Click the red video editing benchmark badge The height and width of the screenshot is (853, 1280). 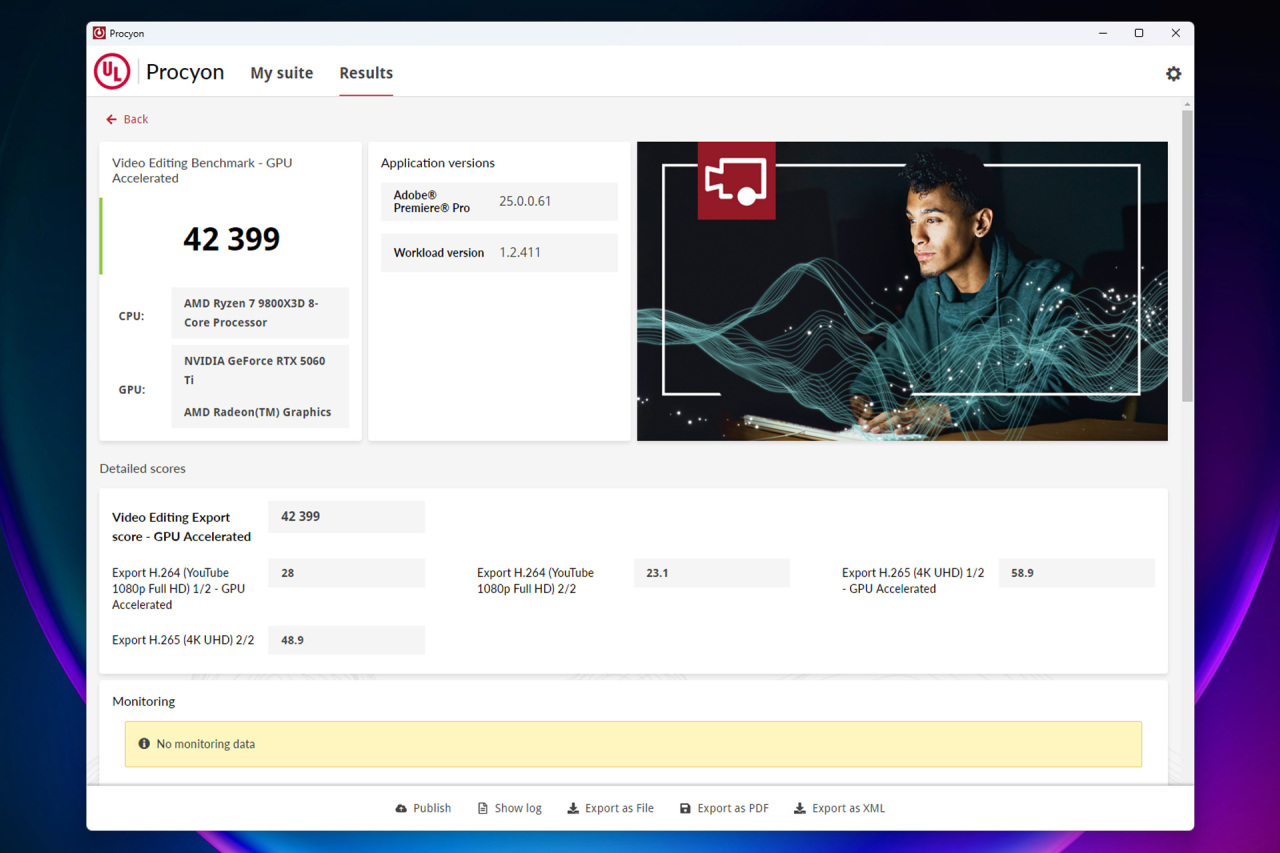(736, 180)
